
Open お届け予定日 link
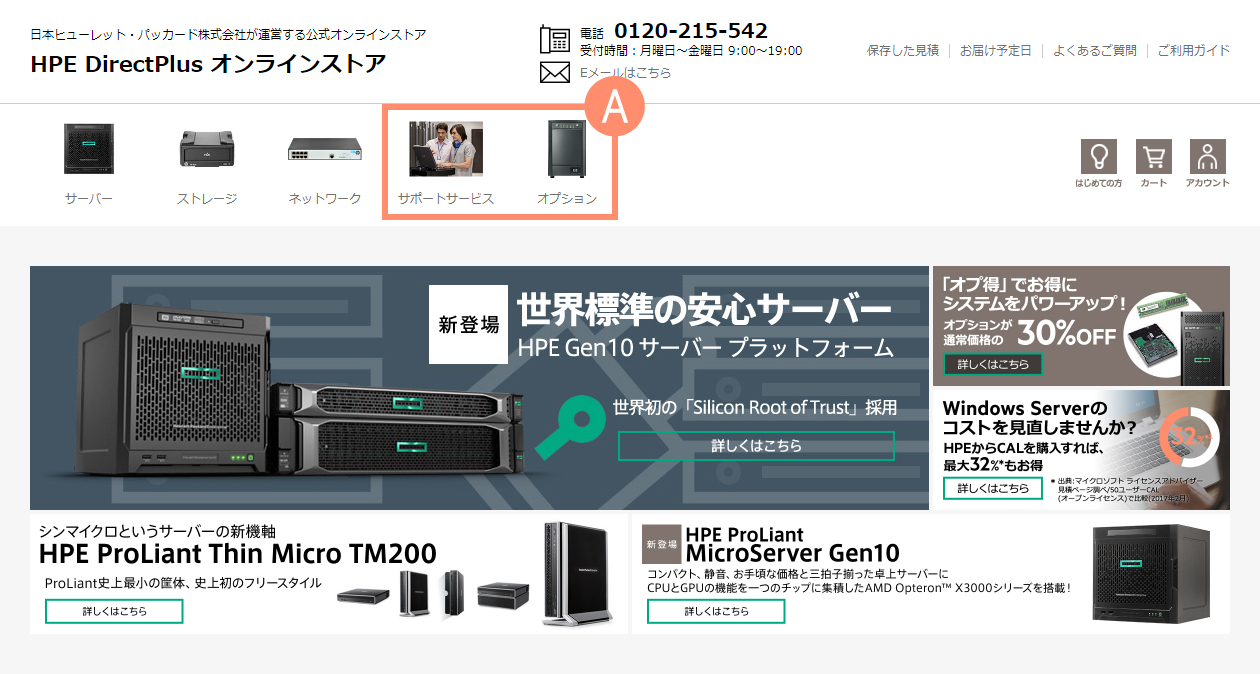pos(996,50)
